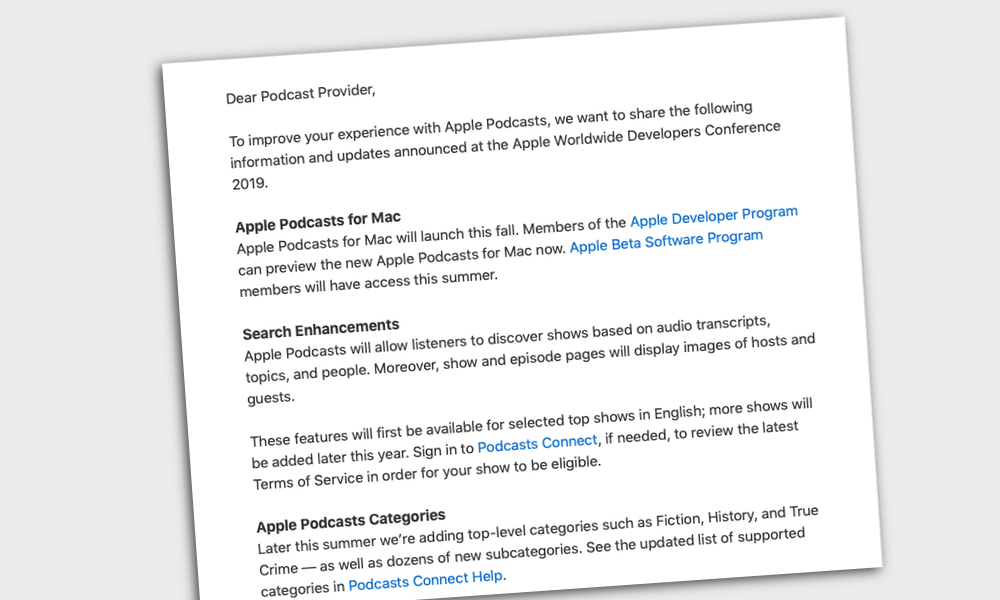Click the word 'guests.' in Search Enhancements
Viewport: 1000px width, 600px height.
271,398
